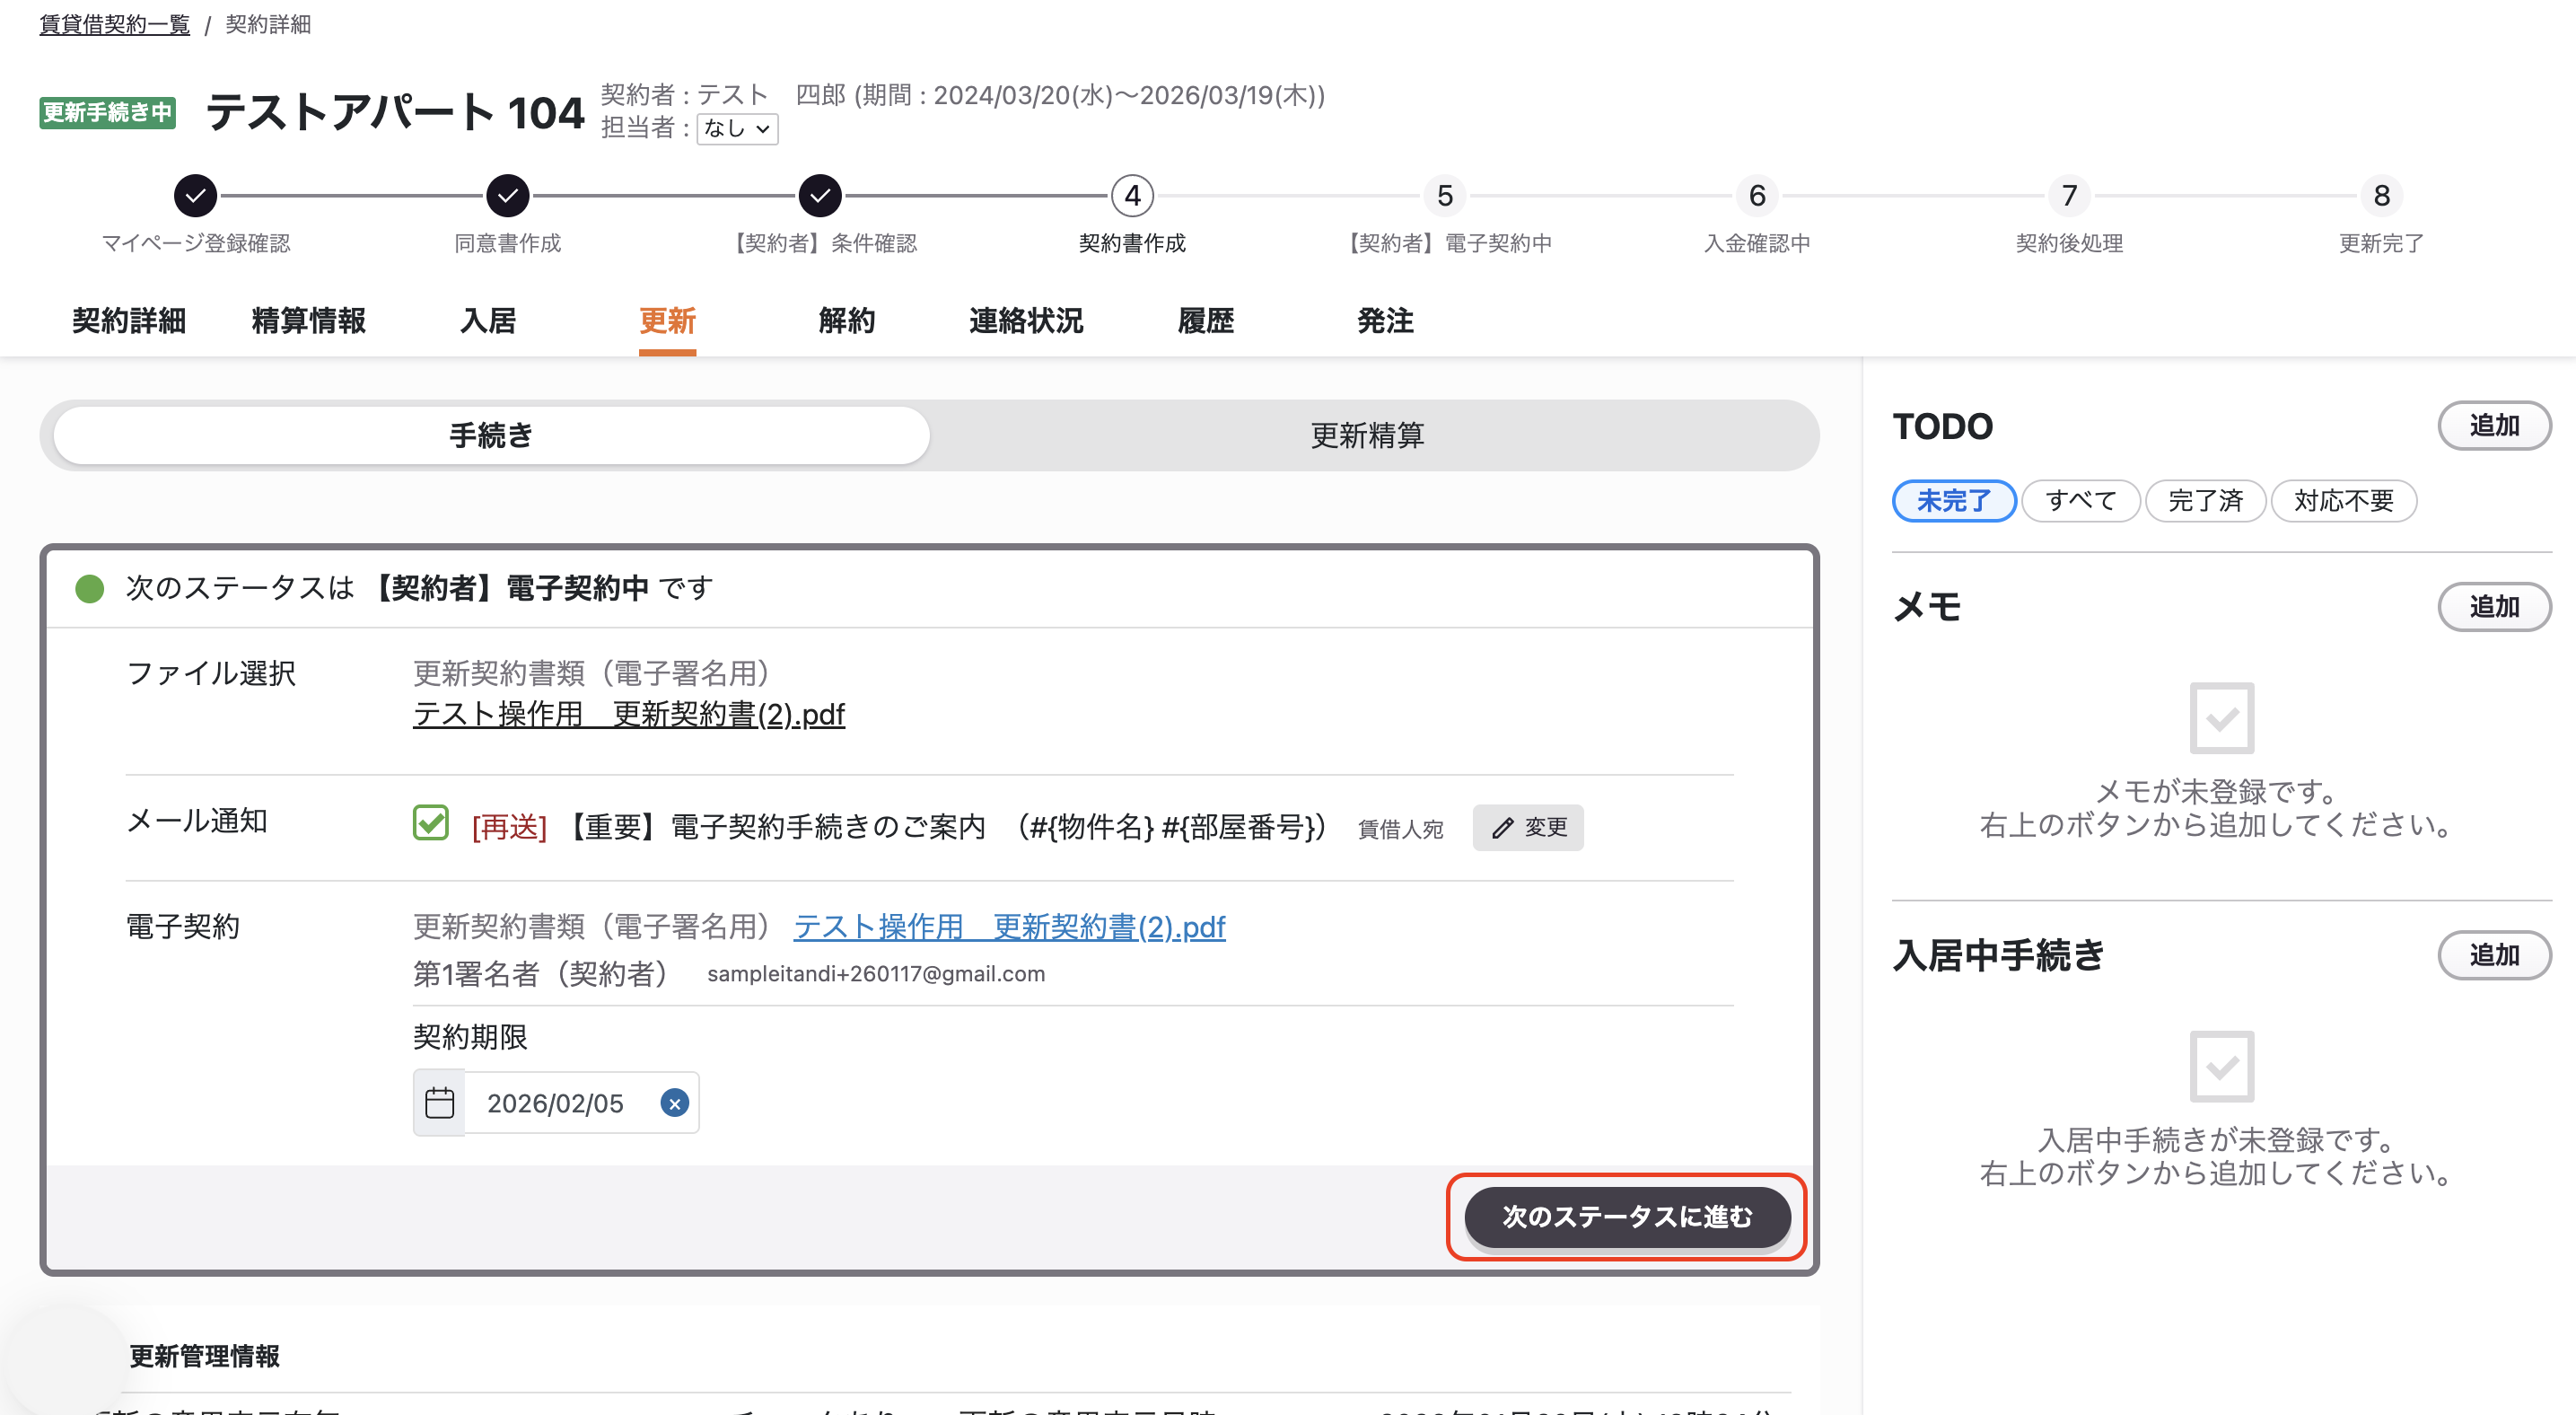The image size is (2576, 1415).
Task: Select step 5 circle 【契約者】電子契約中
Action: [1445, 196]
